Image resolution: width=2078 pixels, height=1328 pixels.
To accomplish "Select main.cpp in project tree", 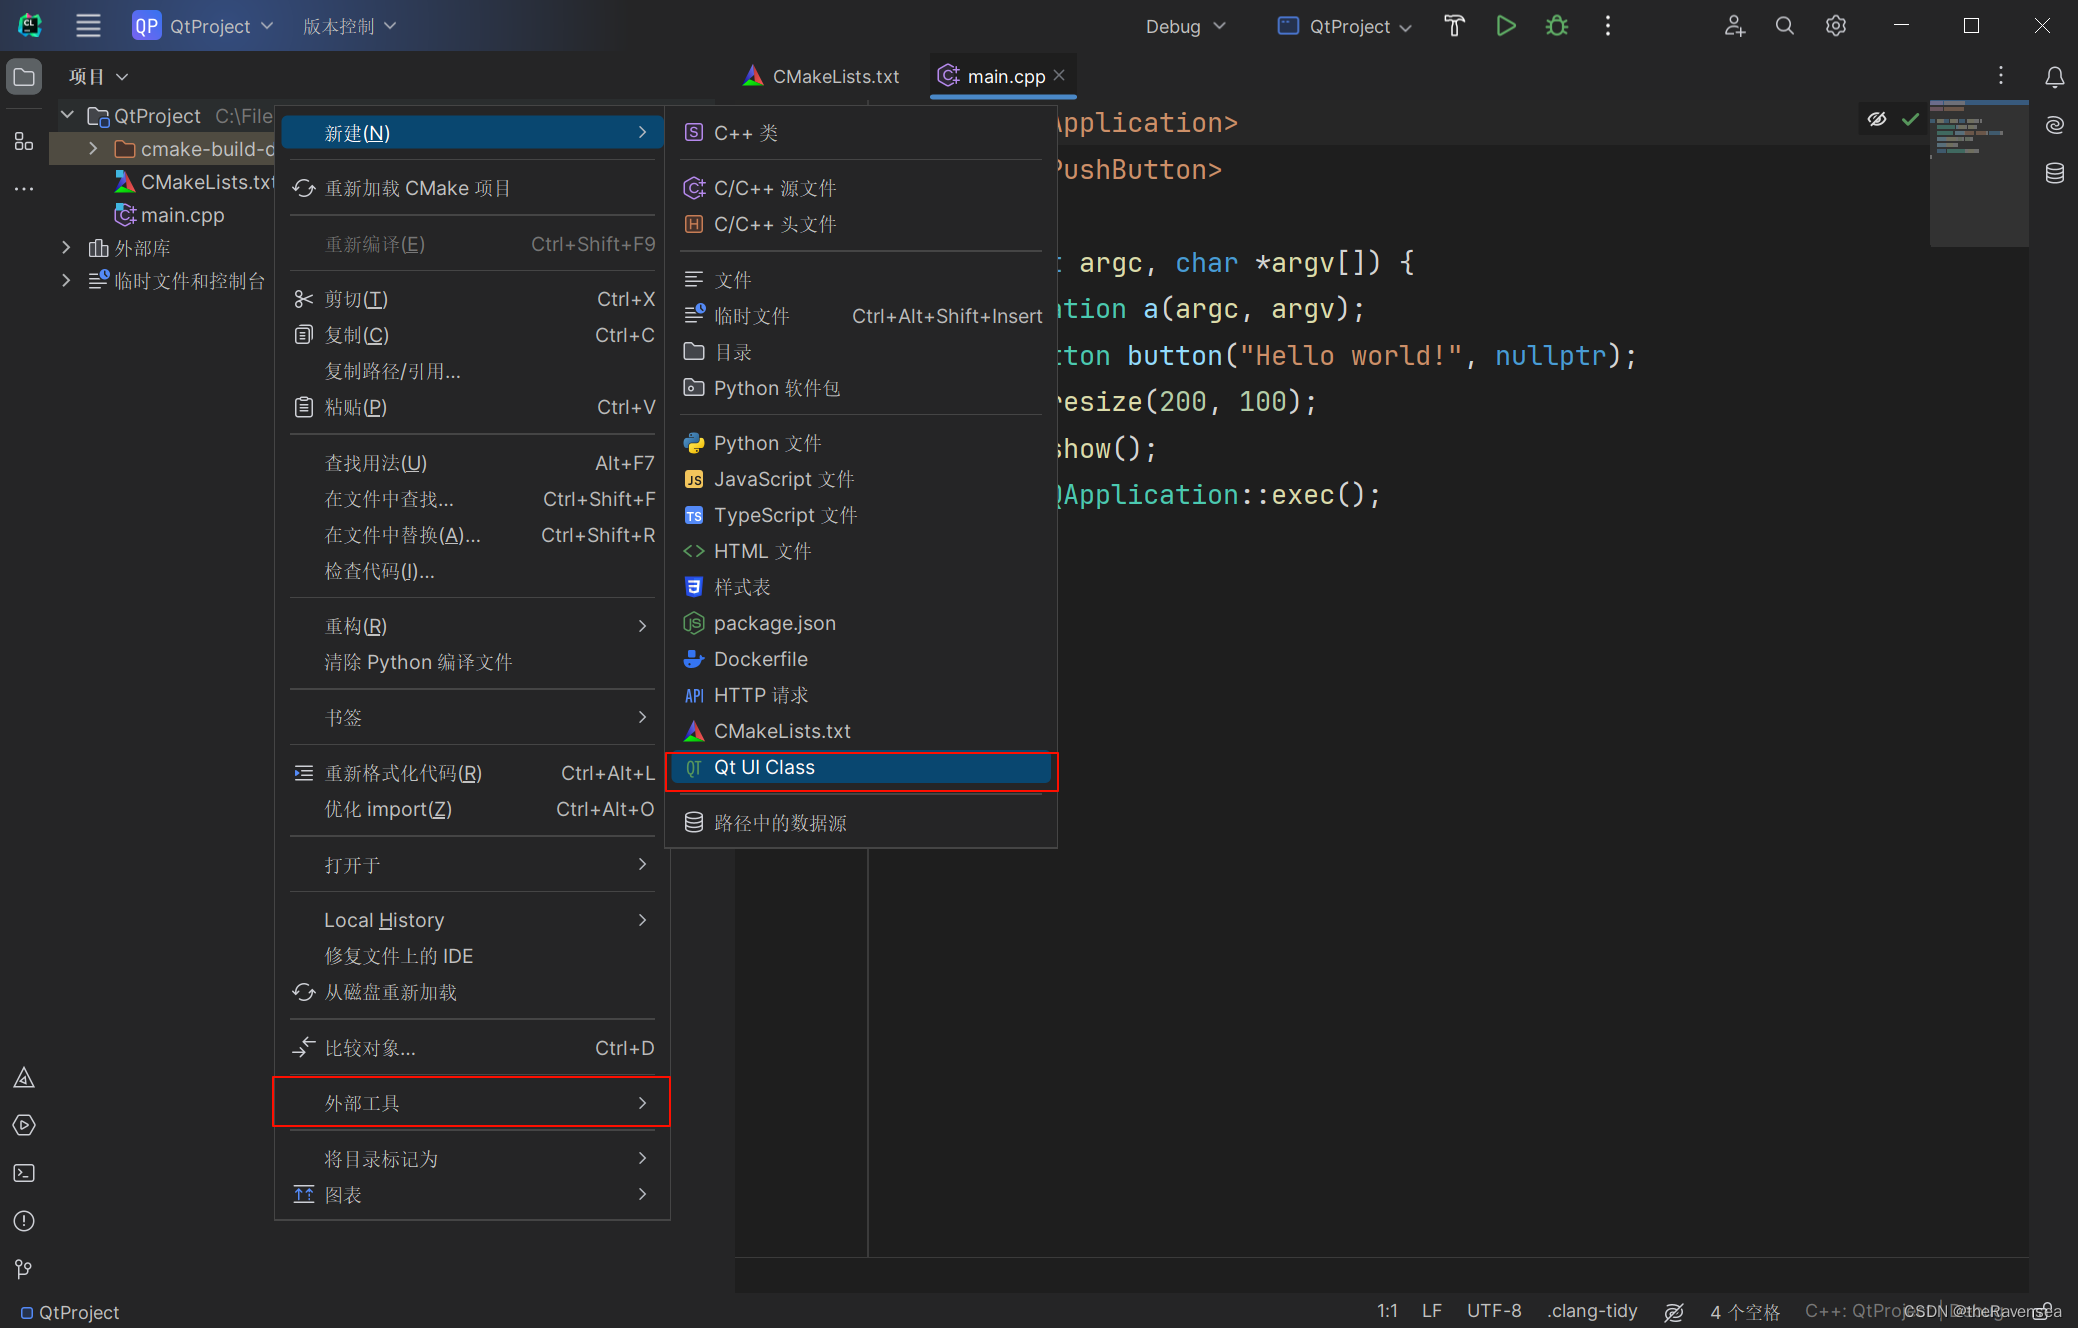I will [182, 215].
